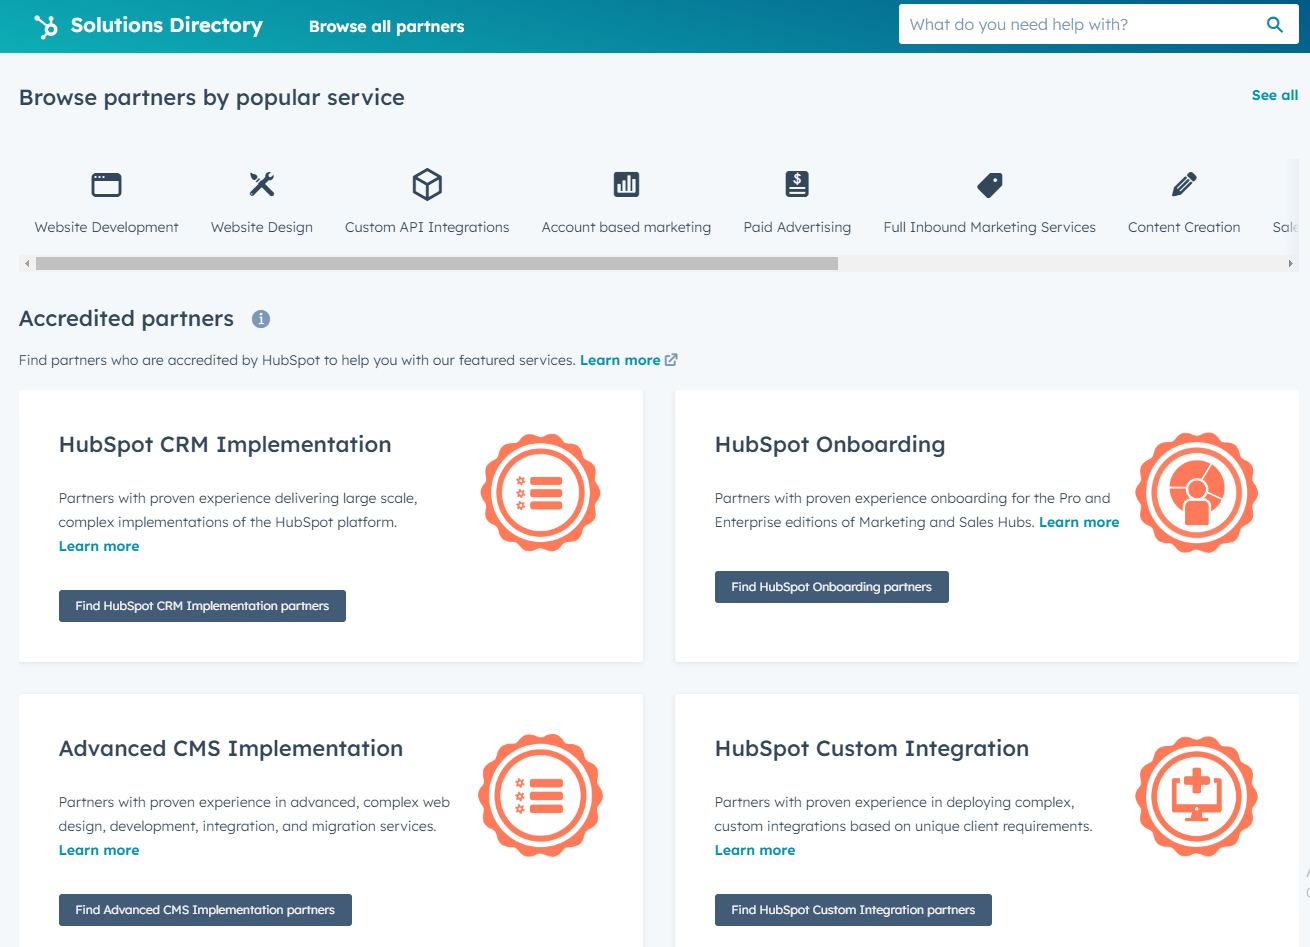This screenshot has width=1310, height=947.
Task: Click the Solutions Directory title
Action: (x=167, y=26)
